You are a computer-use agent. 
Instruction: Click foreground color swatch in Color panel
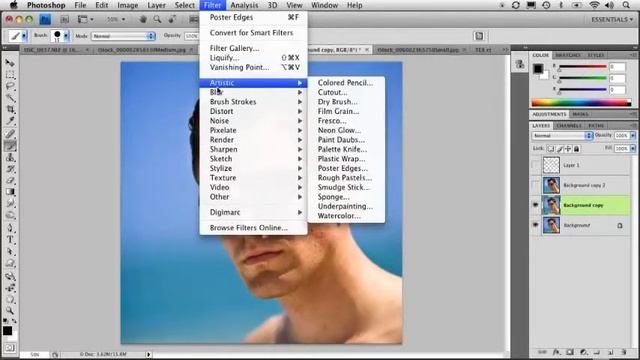(x=538, y=69)
